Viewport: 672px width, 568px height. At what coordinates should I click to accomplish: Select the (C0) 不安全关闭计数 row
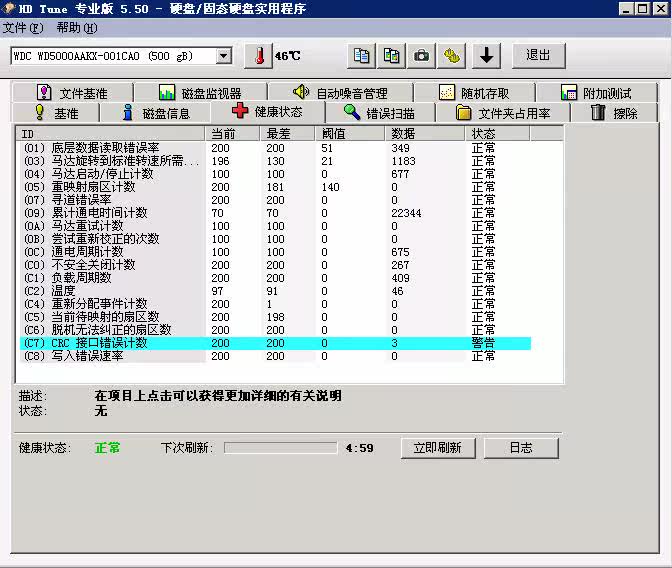pos(276,265)
